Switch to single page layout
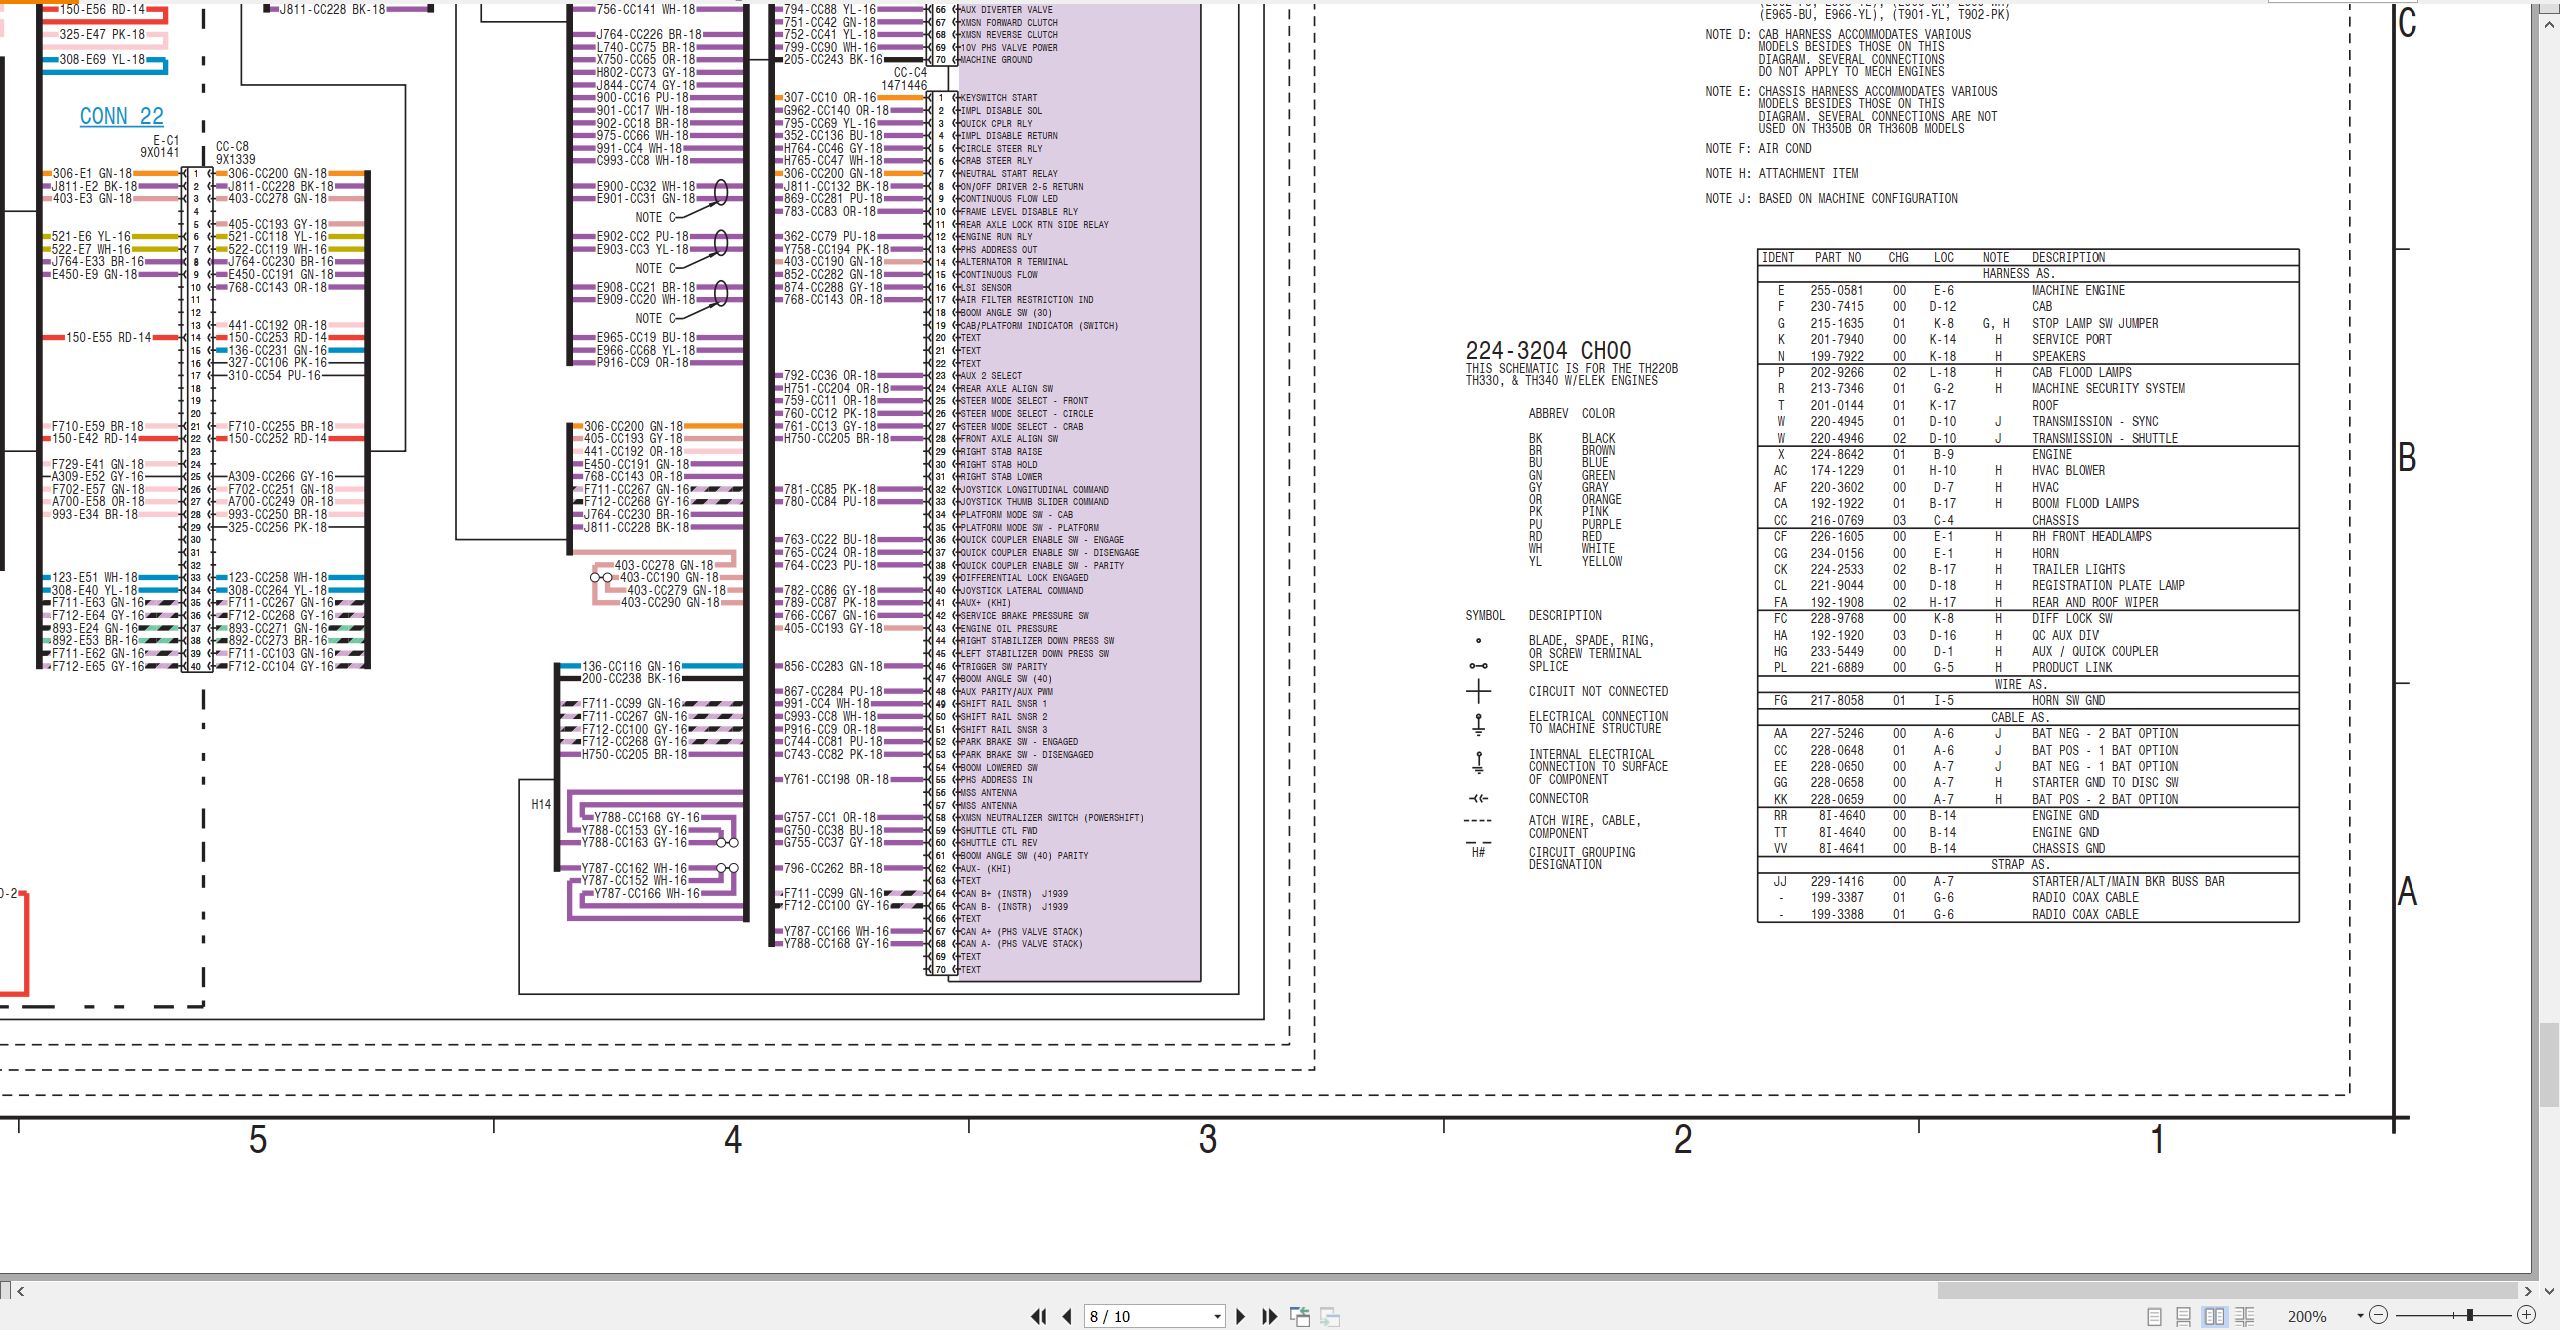The image size is (2560, 1330). (x=2155, y=1317)
